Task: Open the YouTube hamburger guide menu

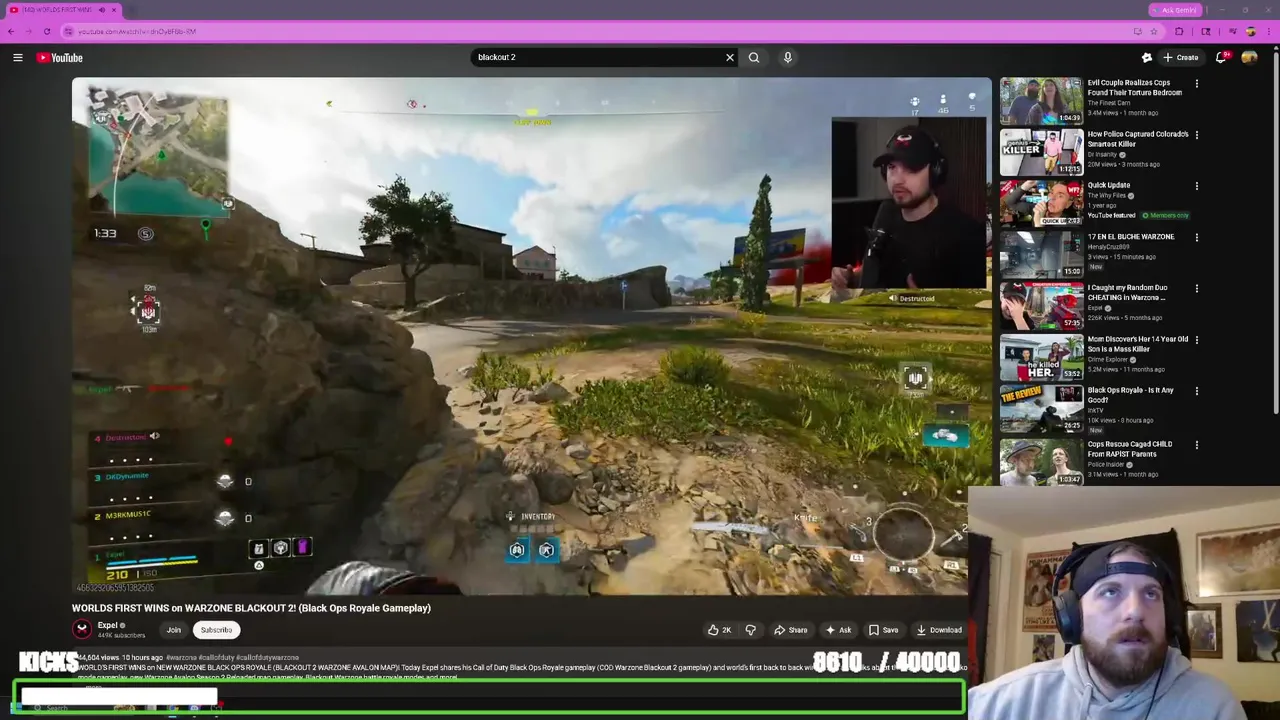Action: coord(18,58)
